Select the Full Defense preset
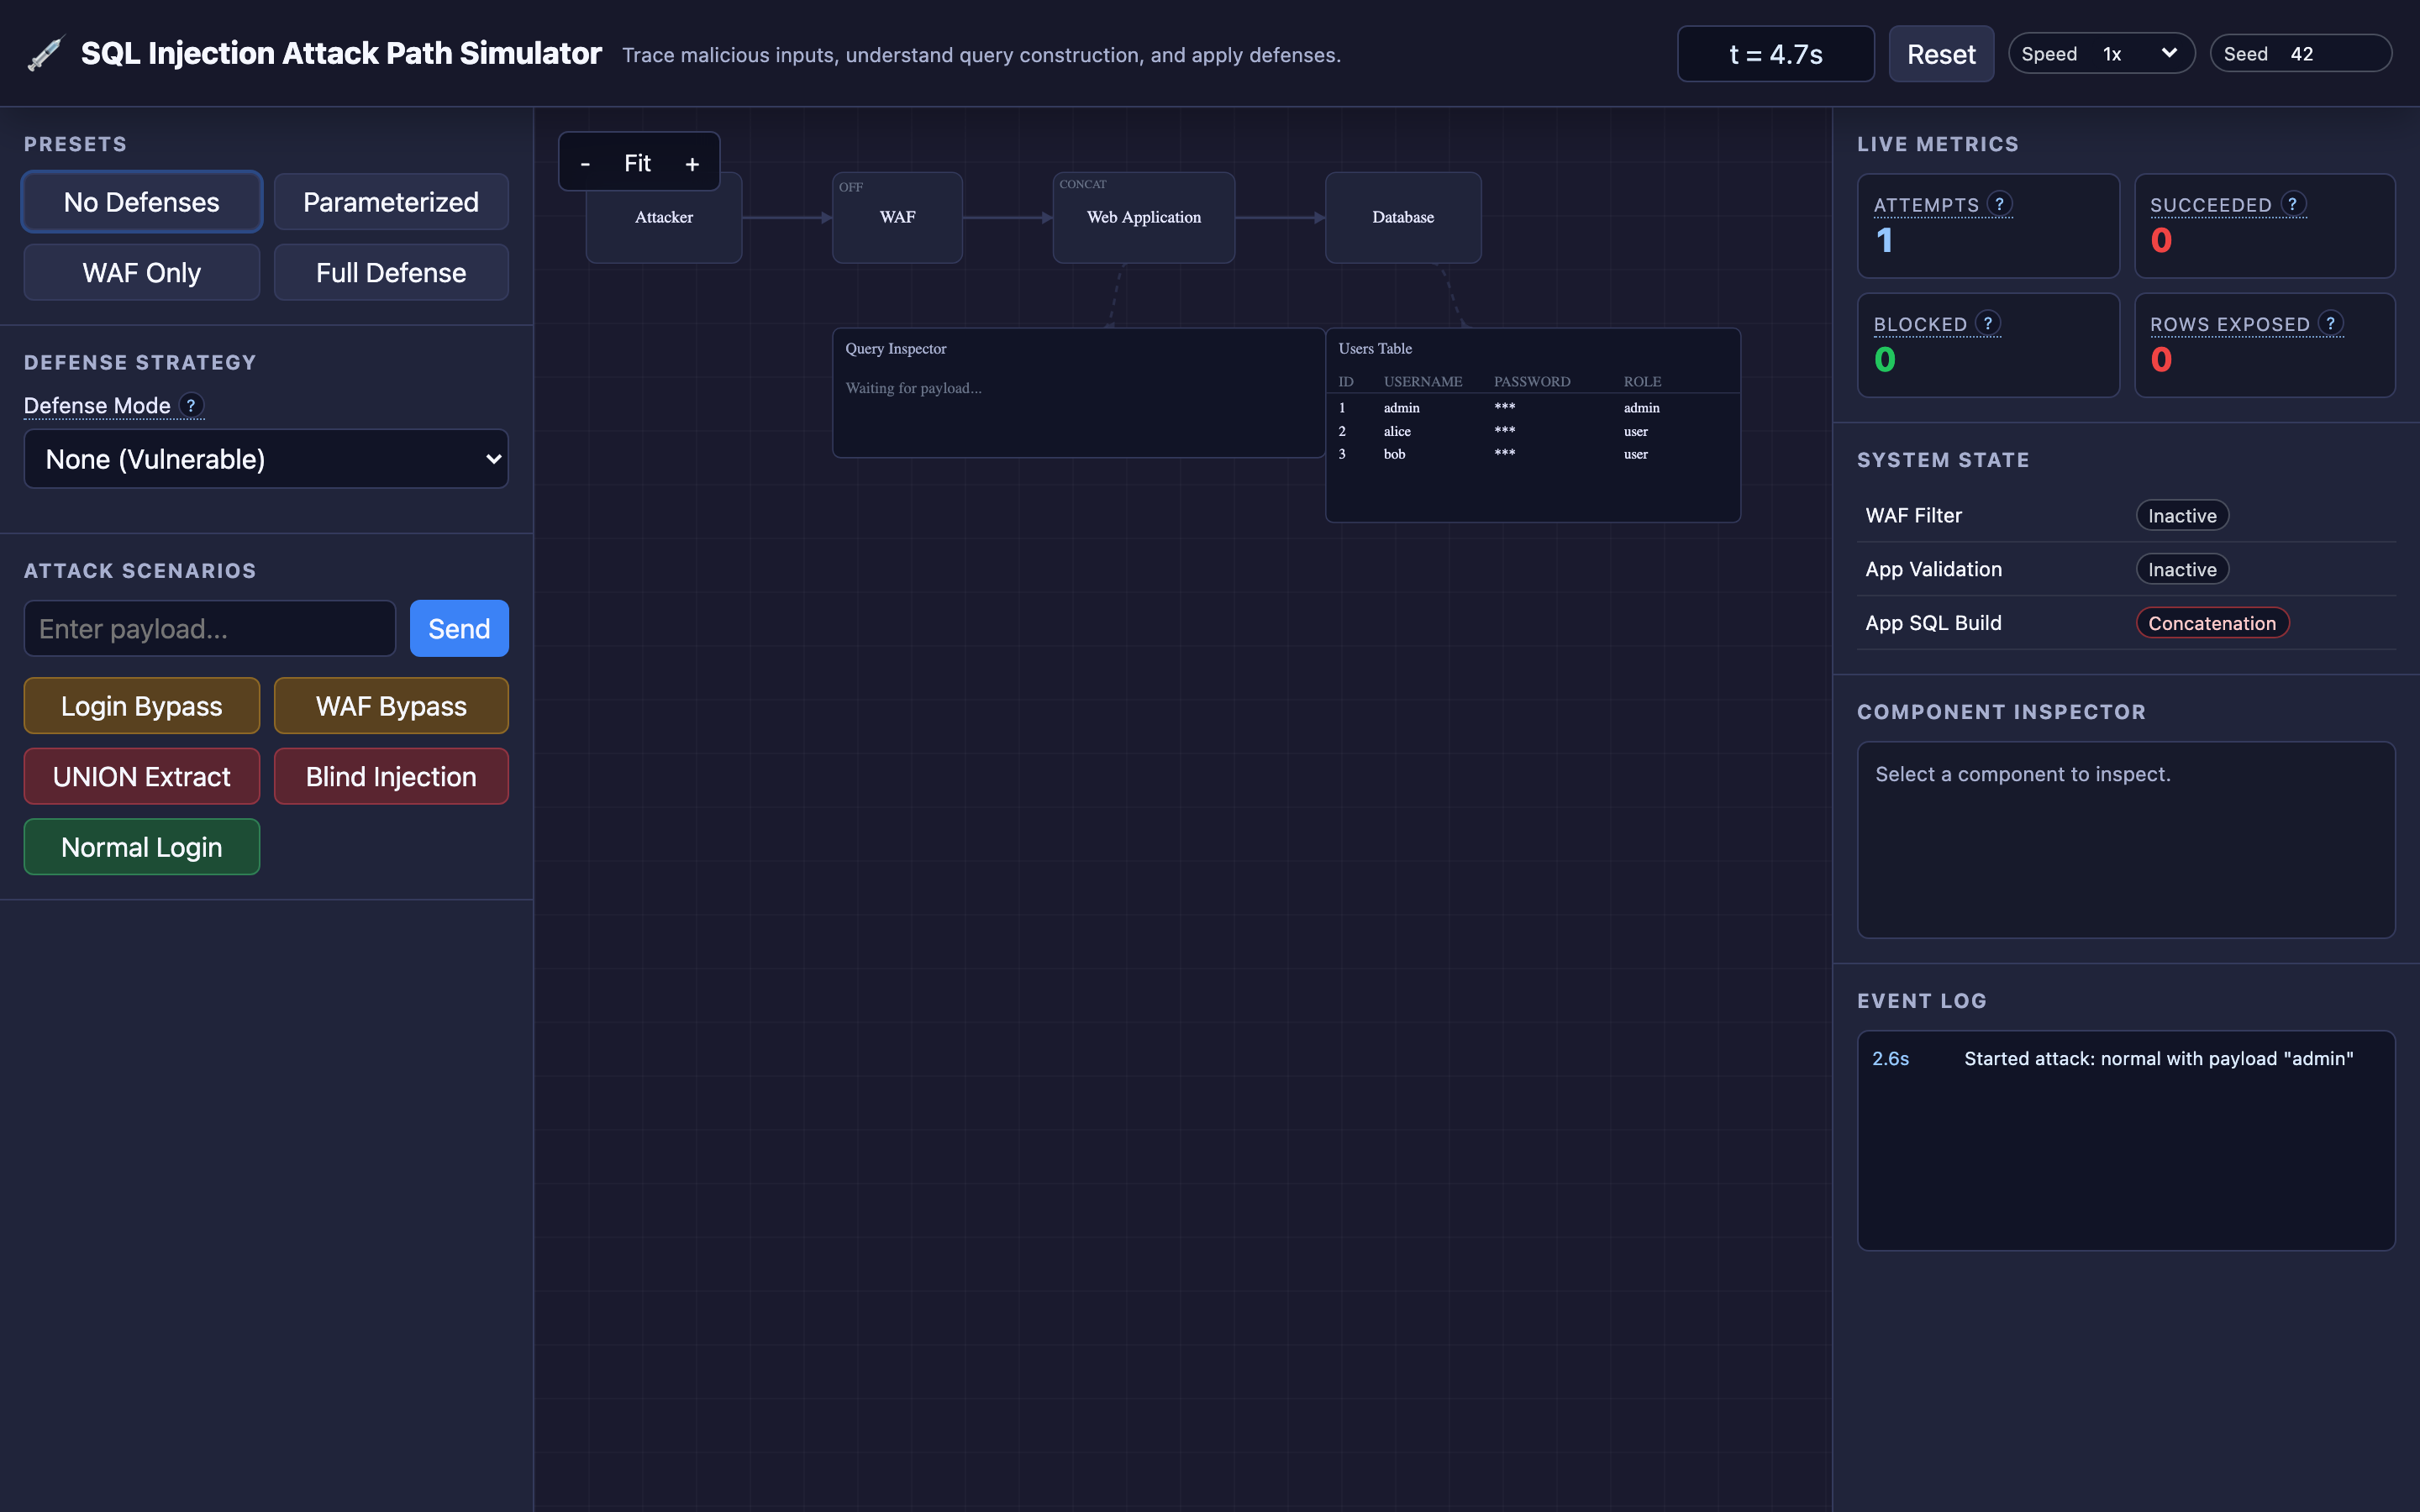The width and height of the screenshot is (2420, 1512). (x=391, y=272)
